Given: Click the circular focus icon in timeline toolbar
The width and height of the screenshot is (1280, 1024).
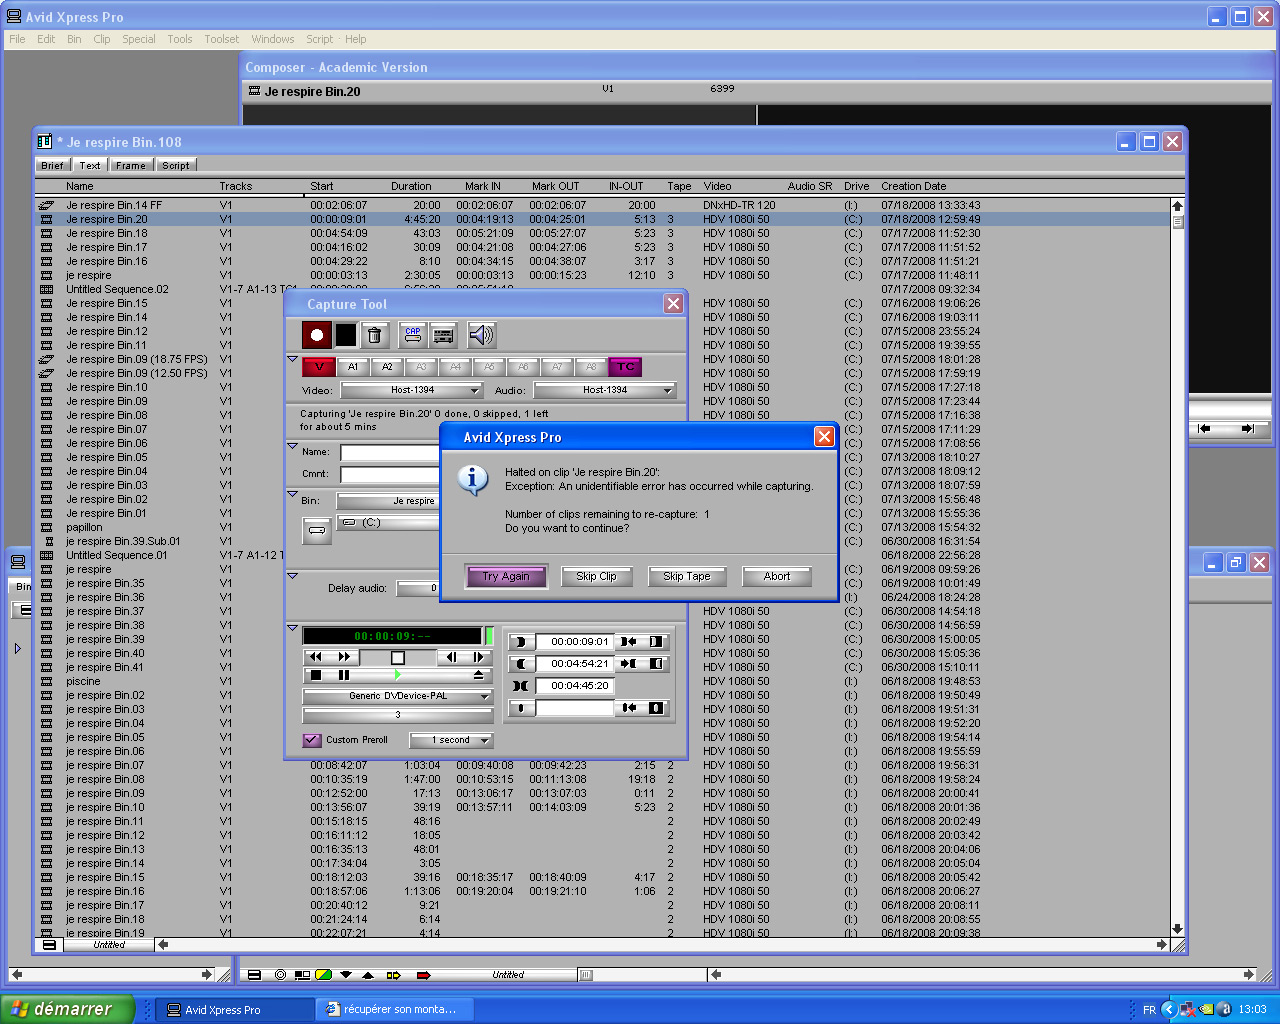Looking at the screenshot, I should point(280,975).
